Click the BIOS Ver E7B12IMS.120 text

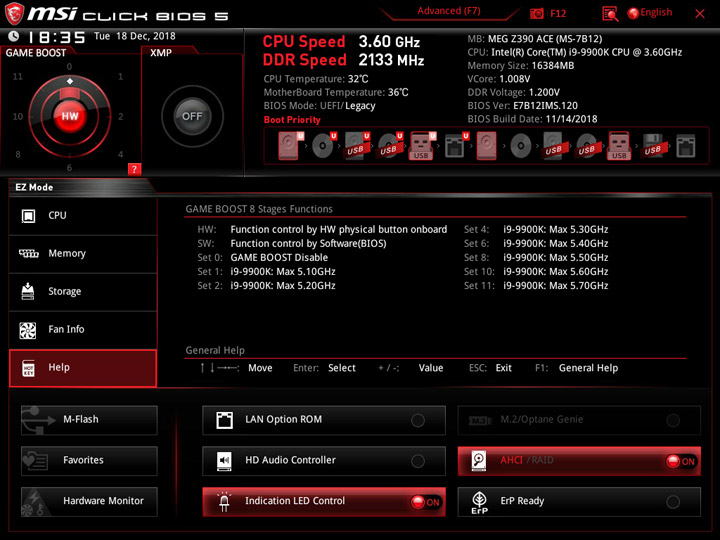523,106
